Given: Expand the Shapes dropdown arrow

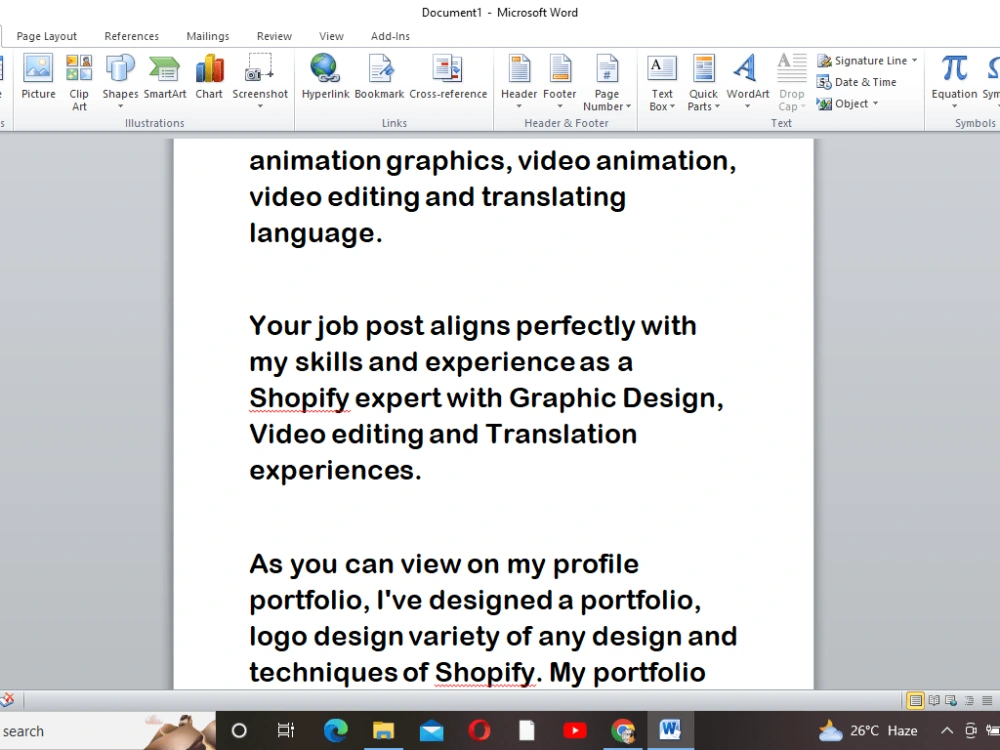Looking at the screenshot, I should point(120,107).
